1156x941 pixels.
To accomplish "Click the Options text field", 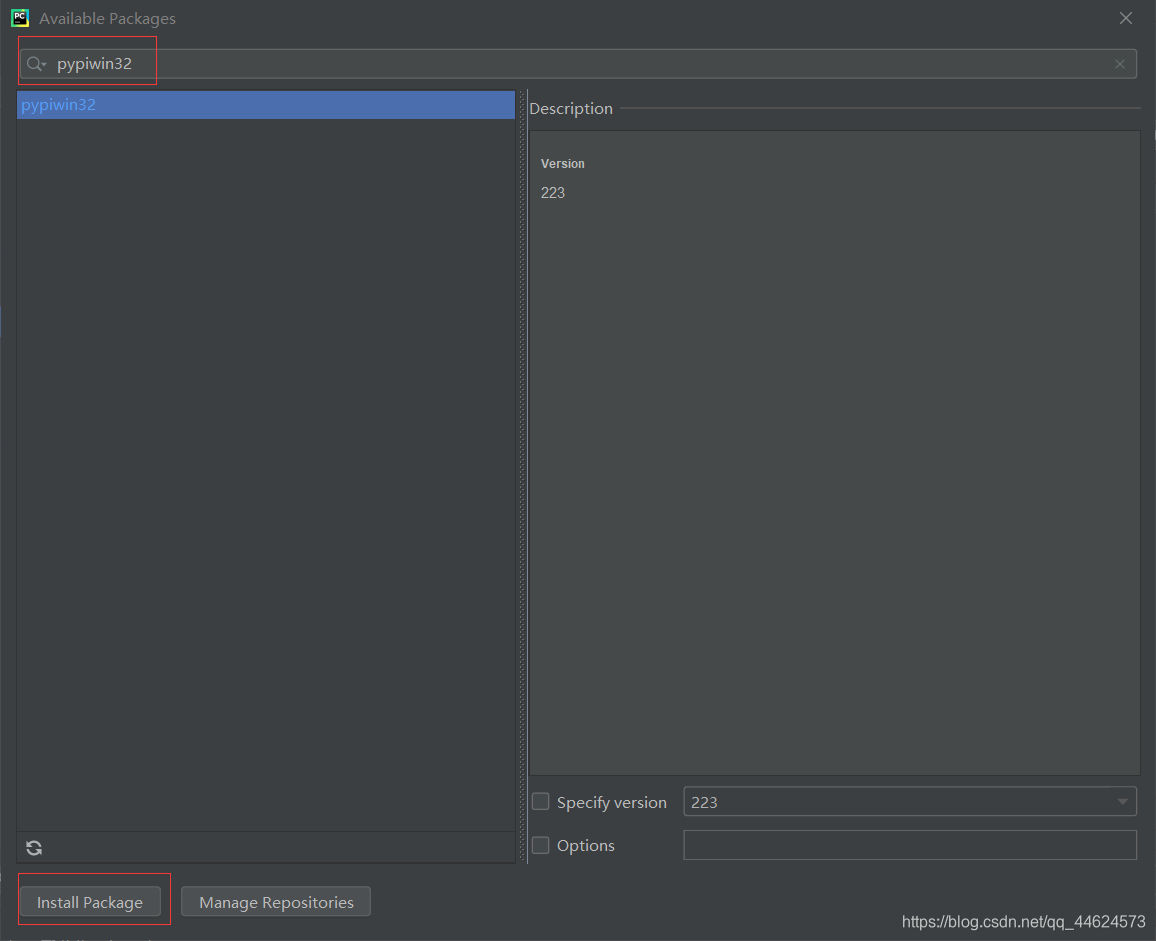I will tap(910, 845).
